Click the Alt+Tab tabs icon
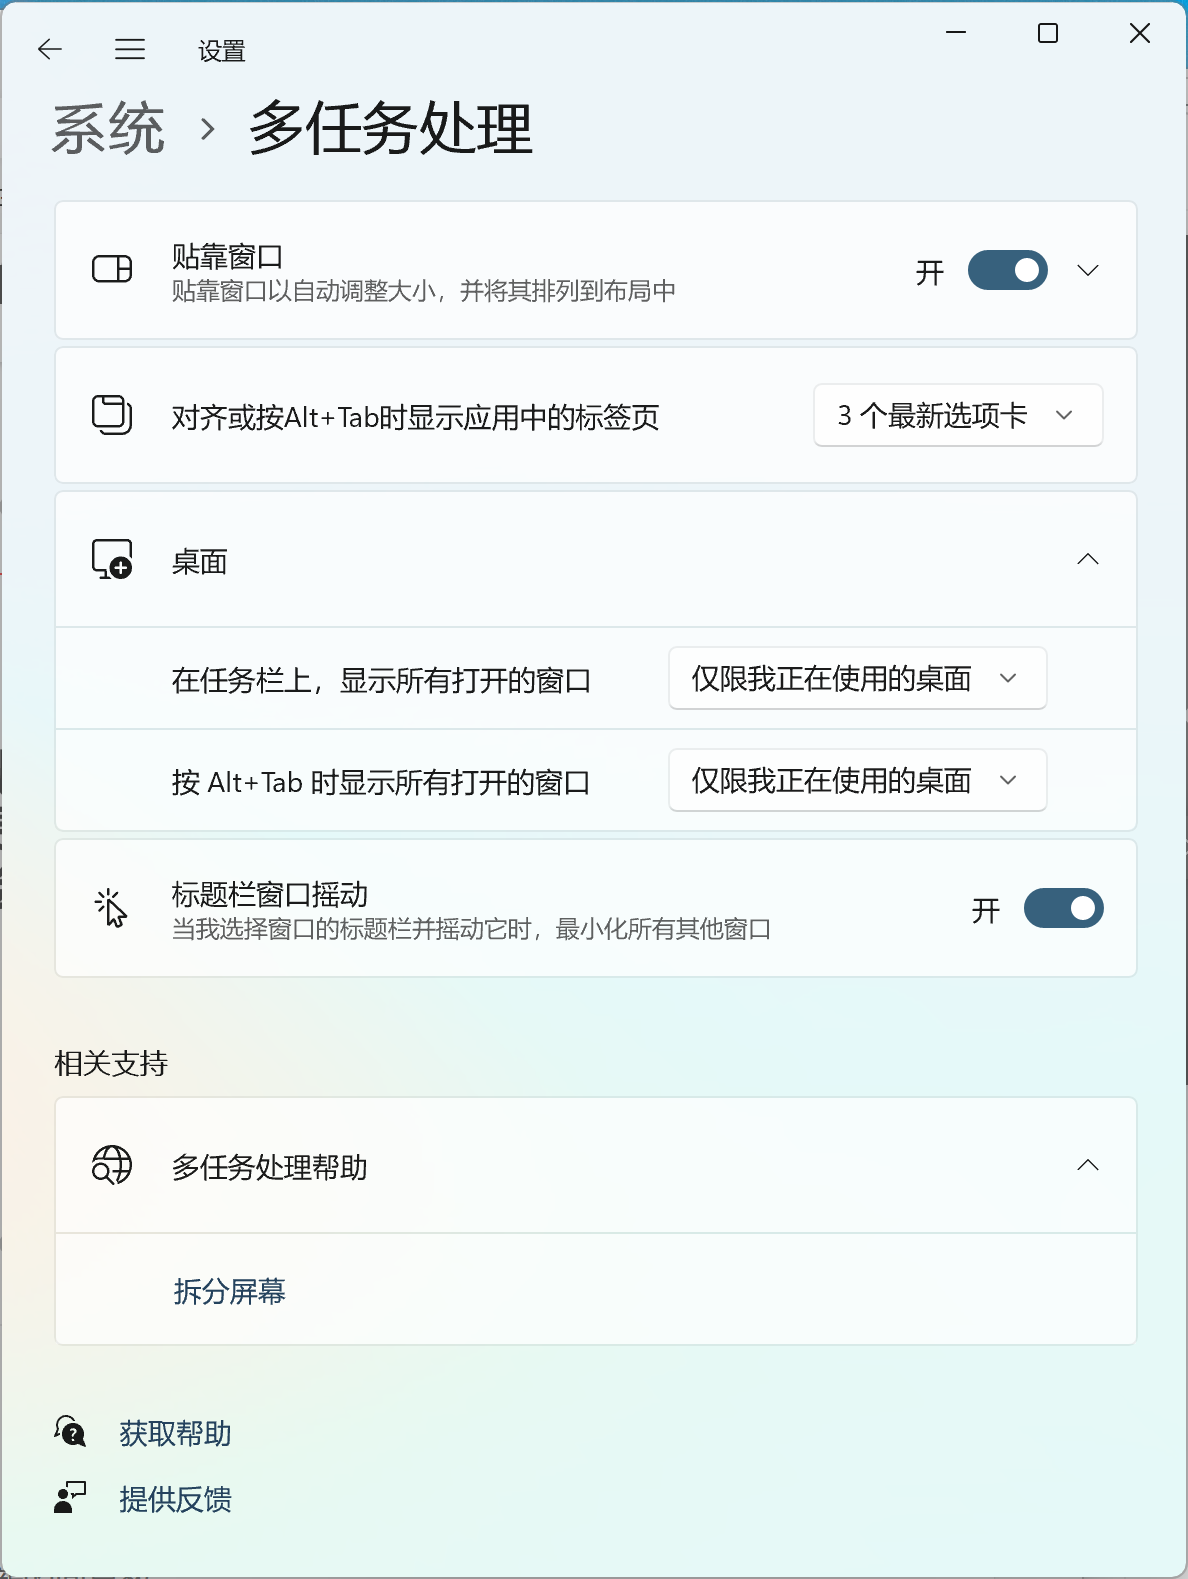 (112, 415)
